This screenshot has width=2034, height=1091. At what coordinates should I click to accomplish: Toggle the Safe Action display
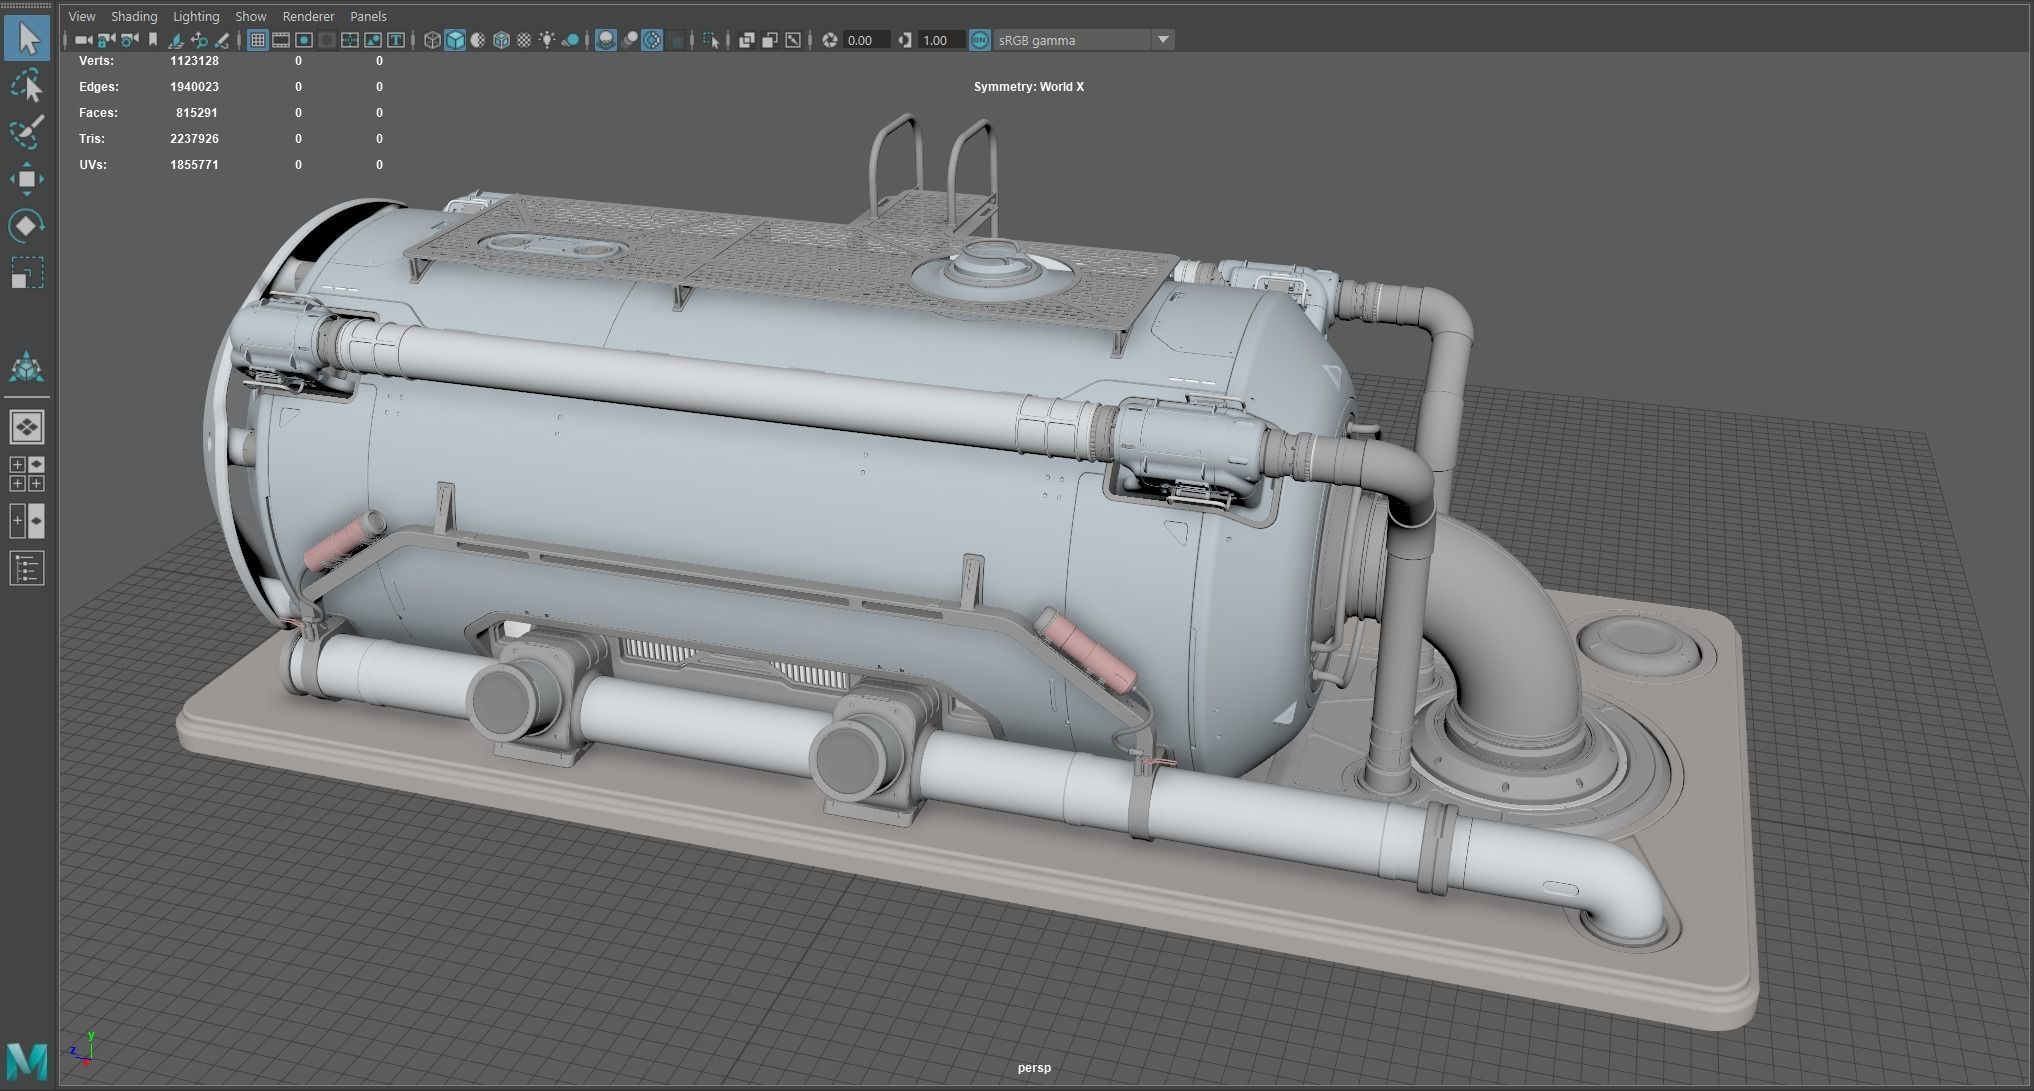[372, 40]
